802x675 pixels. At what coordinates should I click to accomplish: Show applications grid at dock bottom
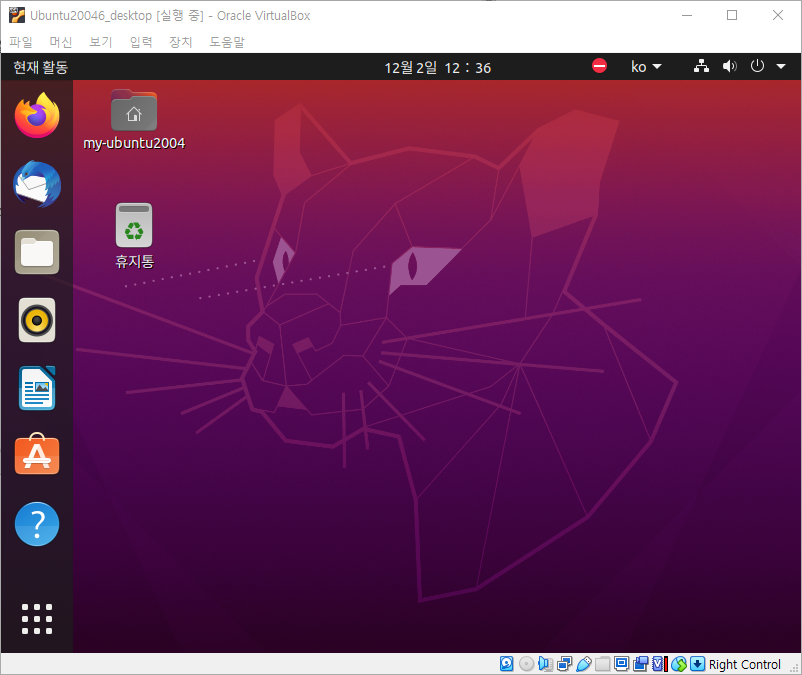click(x=37, y=619)
